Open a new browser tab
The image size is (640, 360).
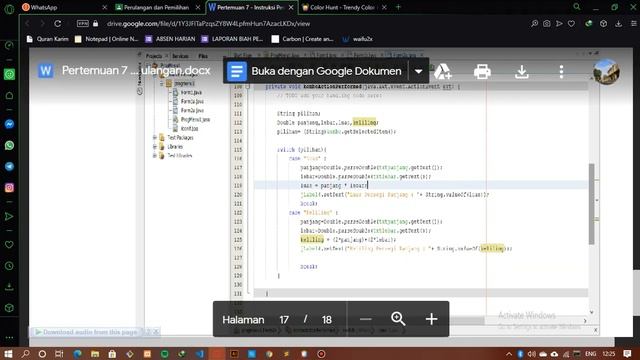point(398,7)
